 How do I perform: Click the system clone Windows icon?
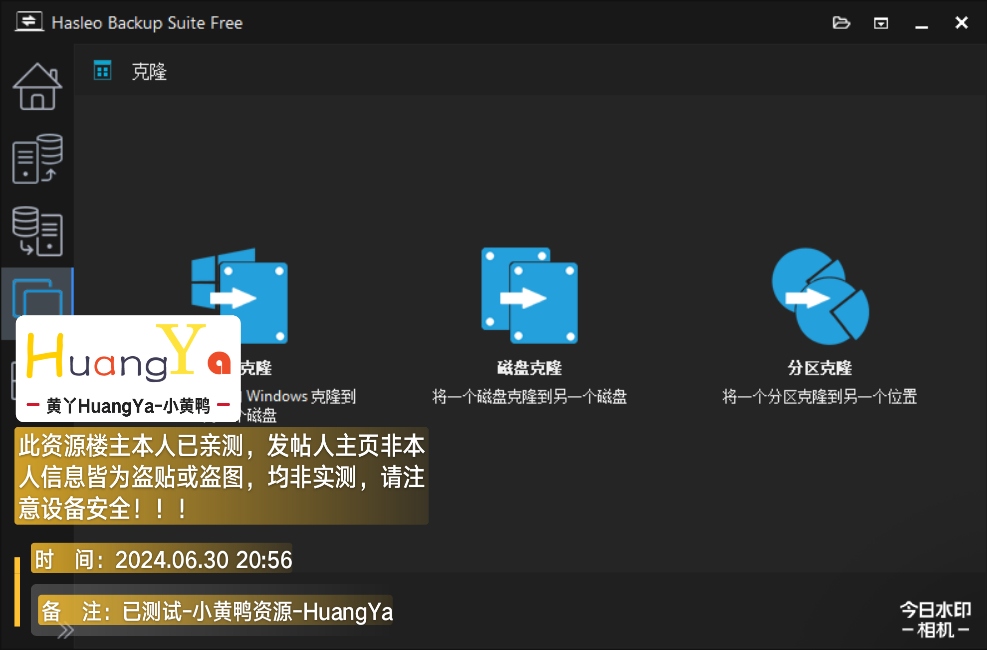point(240,295)
